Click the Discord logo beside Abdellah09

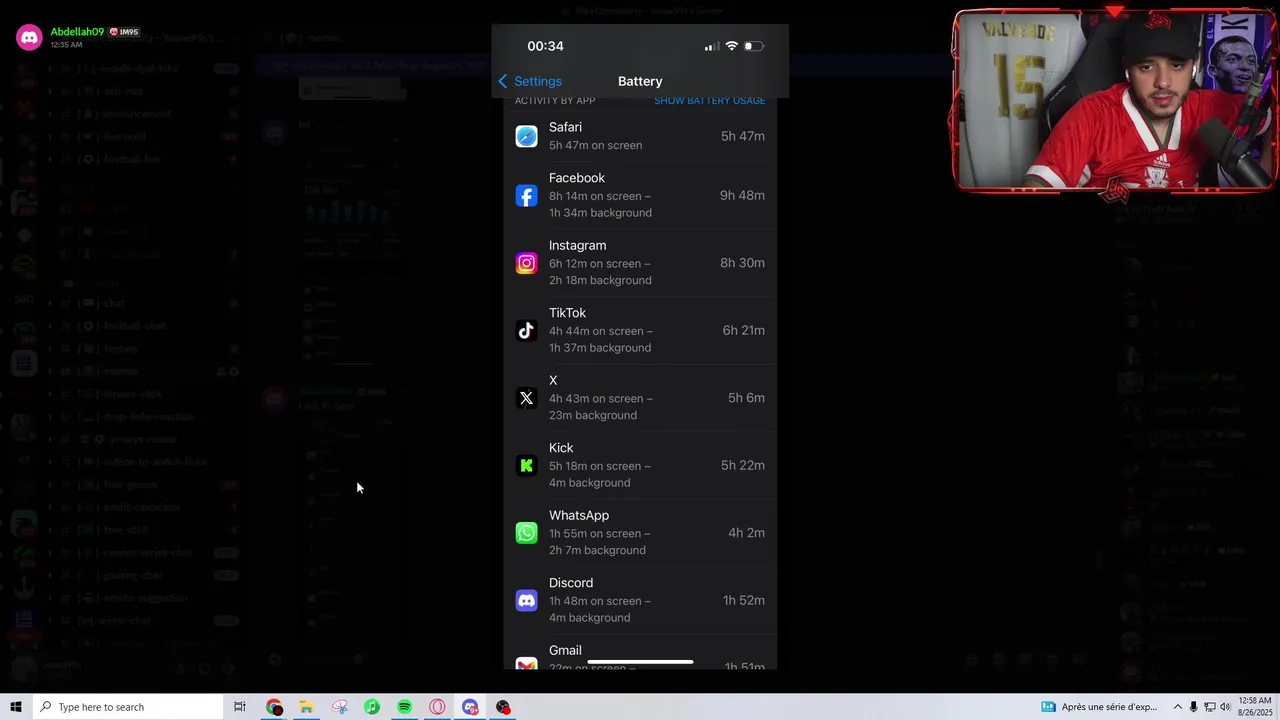pos(29,38)
